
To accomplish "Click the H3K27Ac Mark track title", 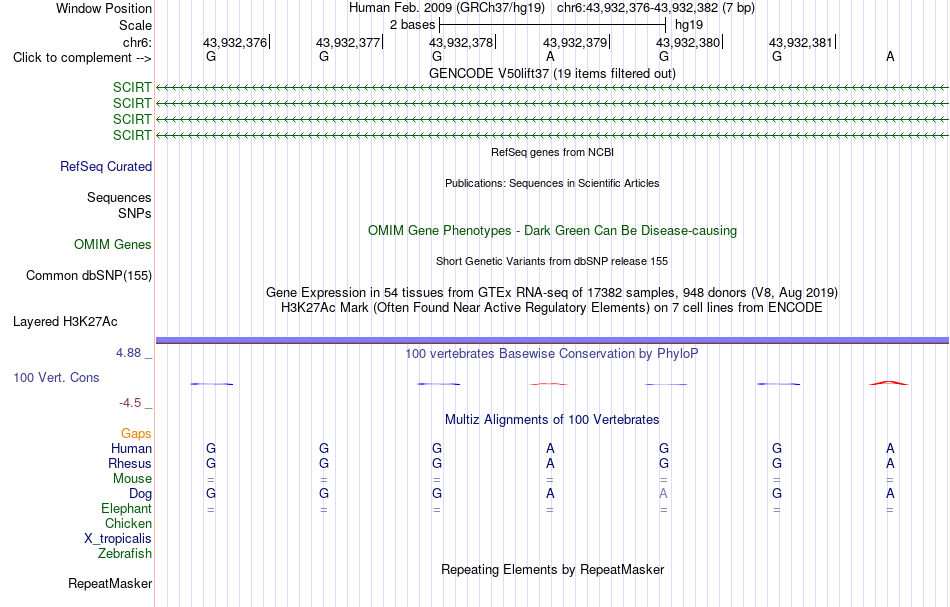I will (x=552, y=307).
